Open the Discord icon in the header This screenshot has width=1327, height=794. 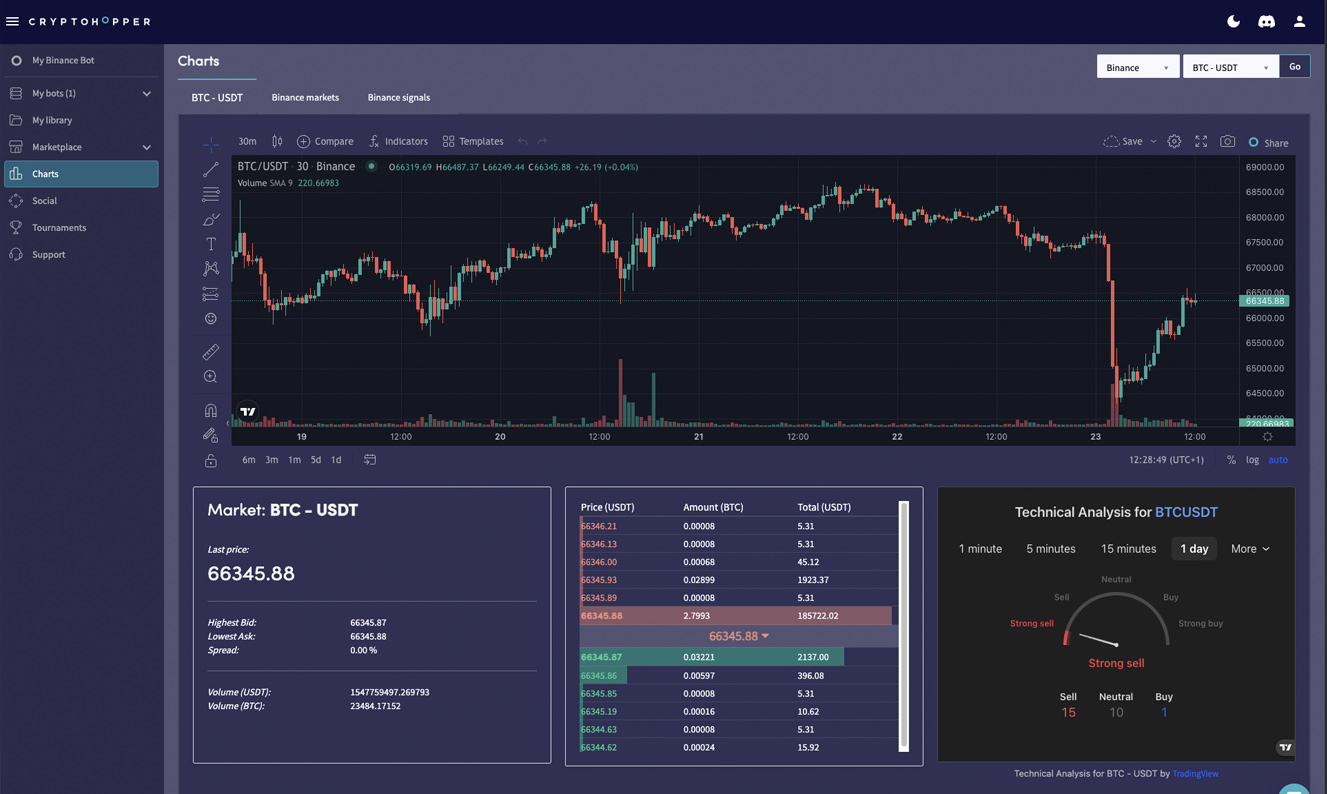pyautogui.click(x=1266, y=21)
